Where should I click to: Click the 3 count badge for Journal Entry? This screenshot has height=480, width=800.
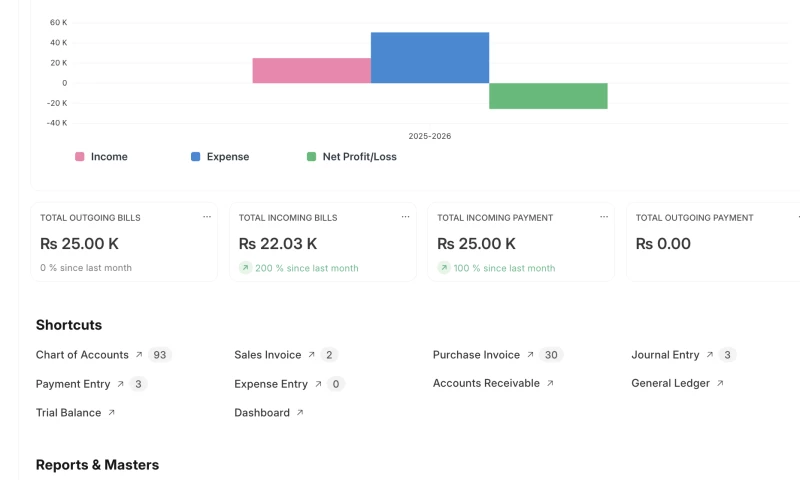click(728, 355)
